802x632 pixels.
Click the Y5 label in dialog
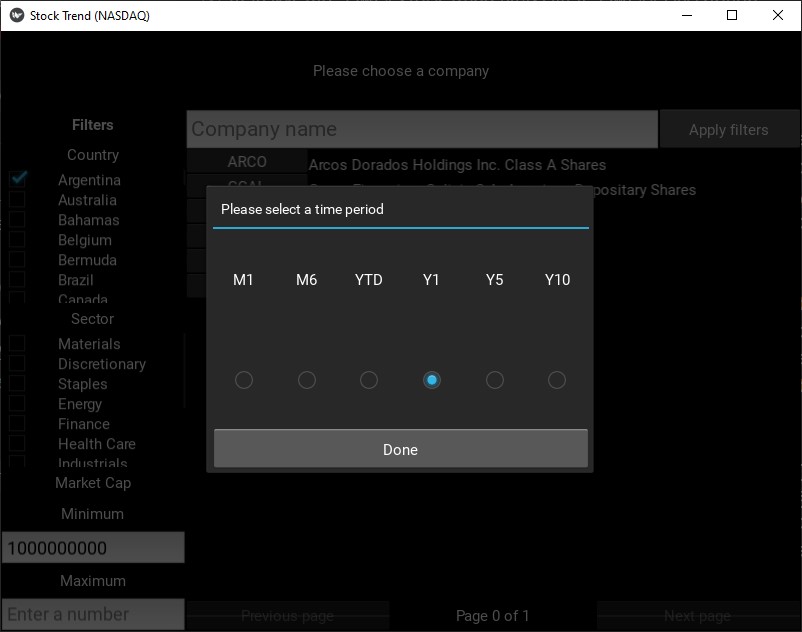point(495,280)
